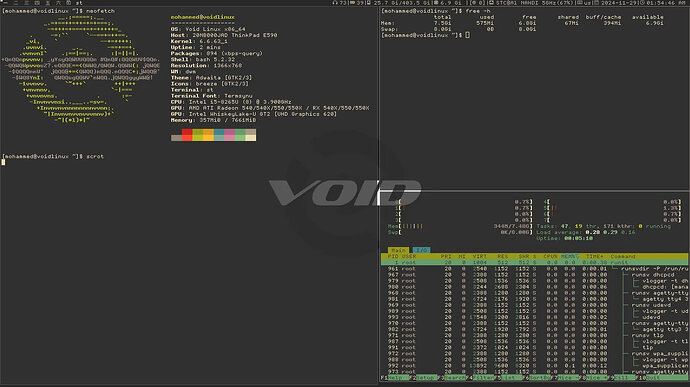Click the 'st' window title in dwm bar
Image resolution: width=690 pixels, height=387 pixels.
79,3
